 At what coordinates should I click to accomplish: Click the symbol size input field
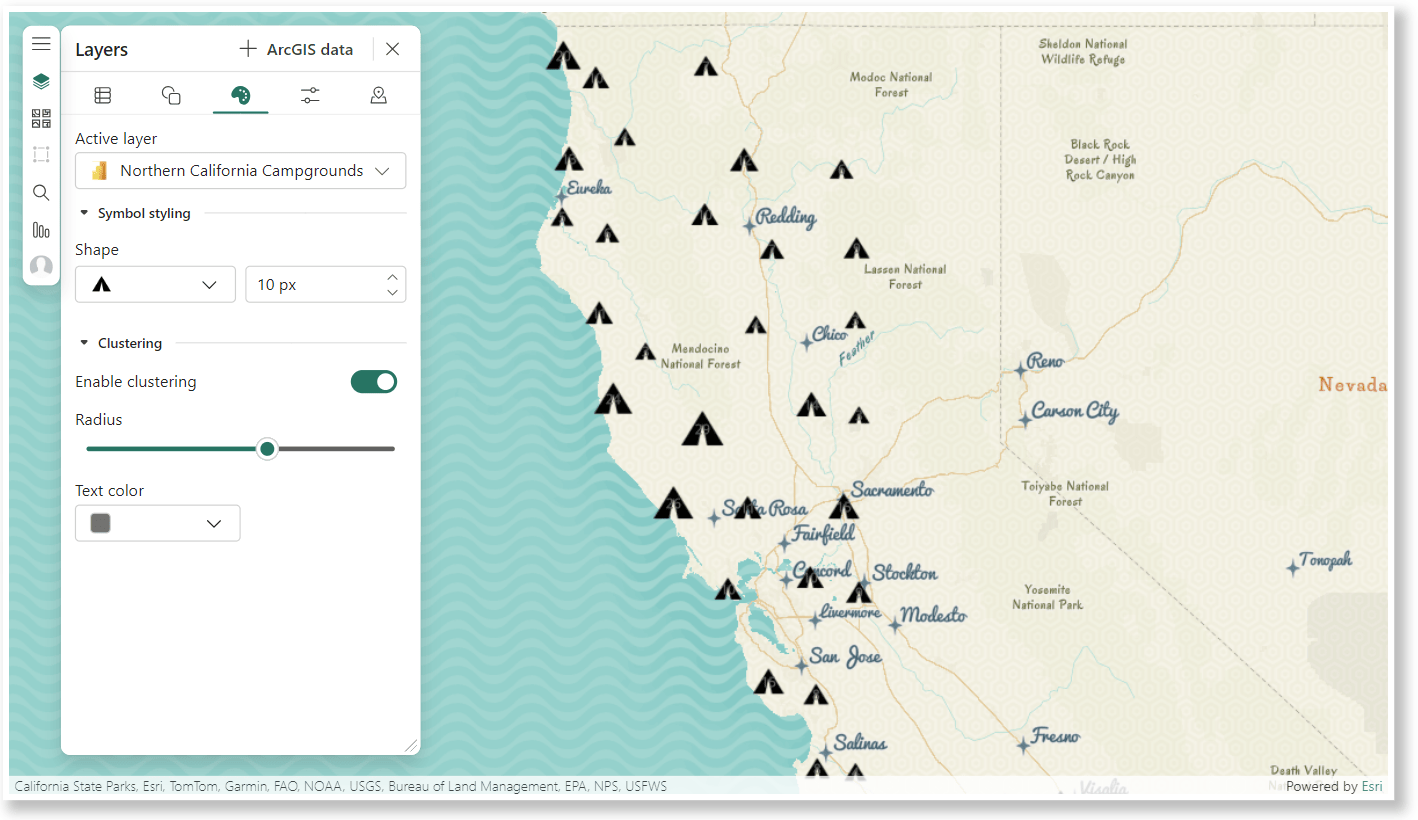click(314, 285)
